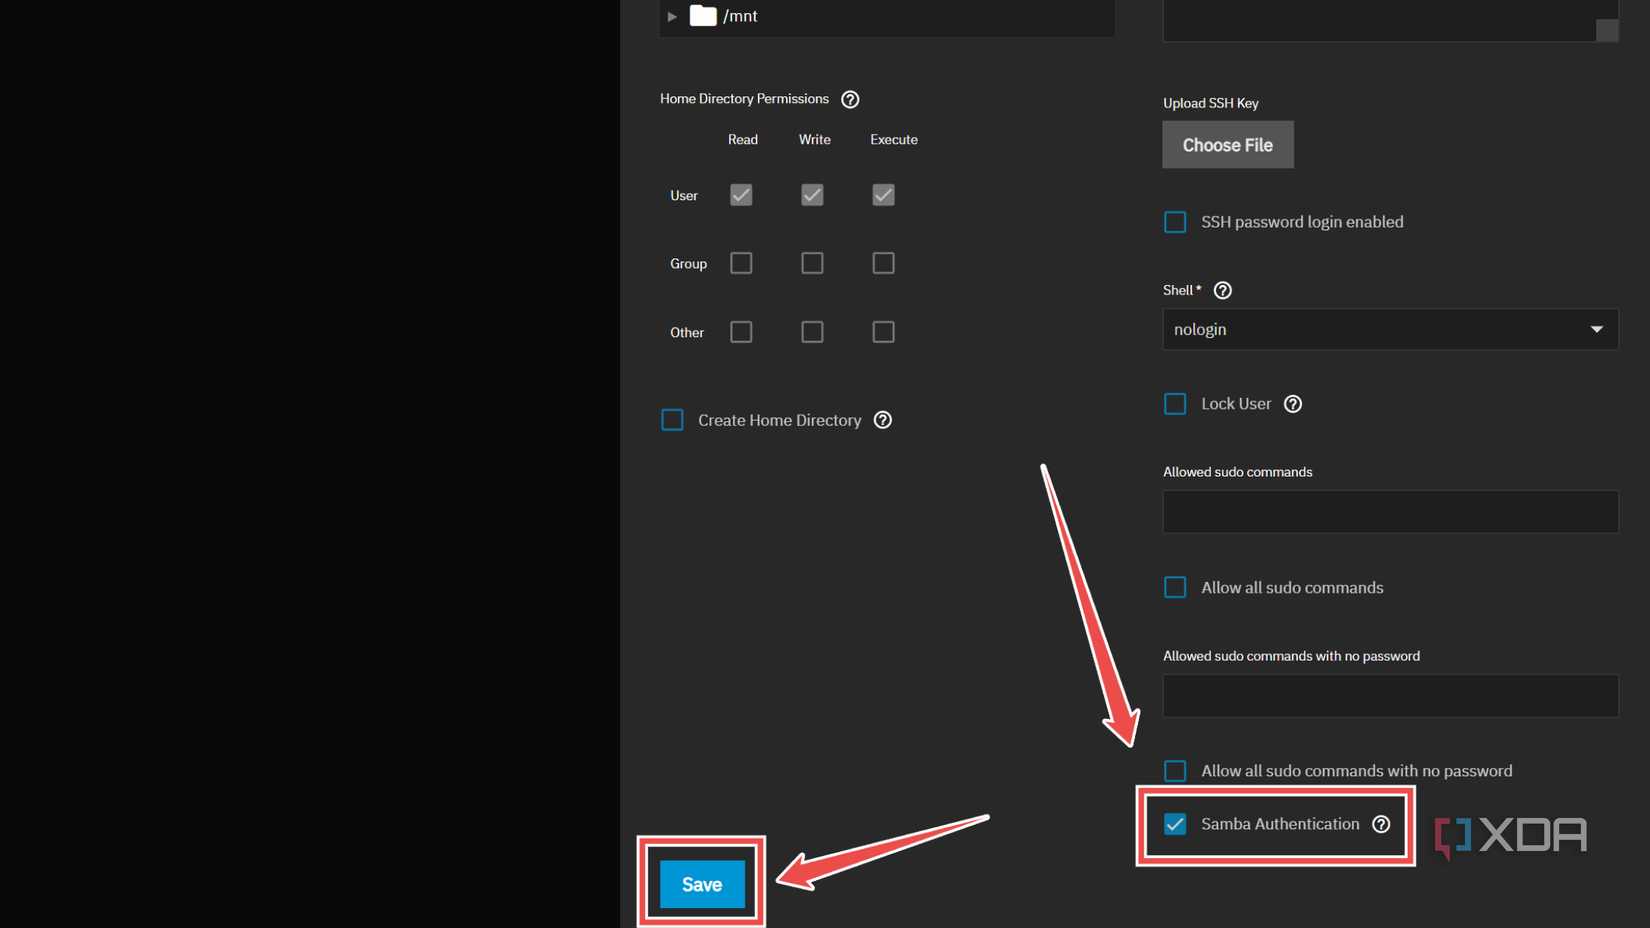Show help for Create Home Directory
This screenshot has height=928, width=1650.
[882, 420]
